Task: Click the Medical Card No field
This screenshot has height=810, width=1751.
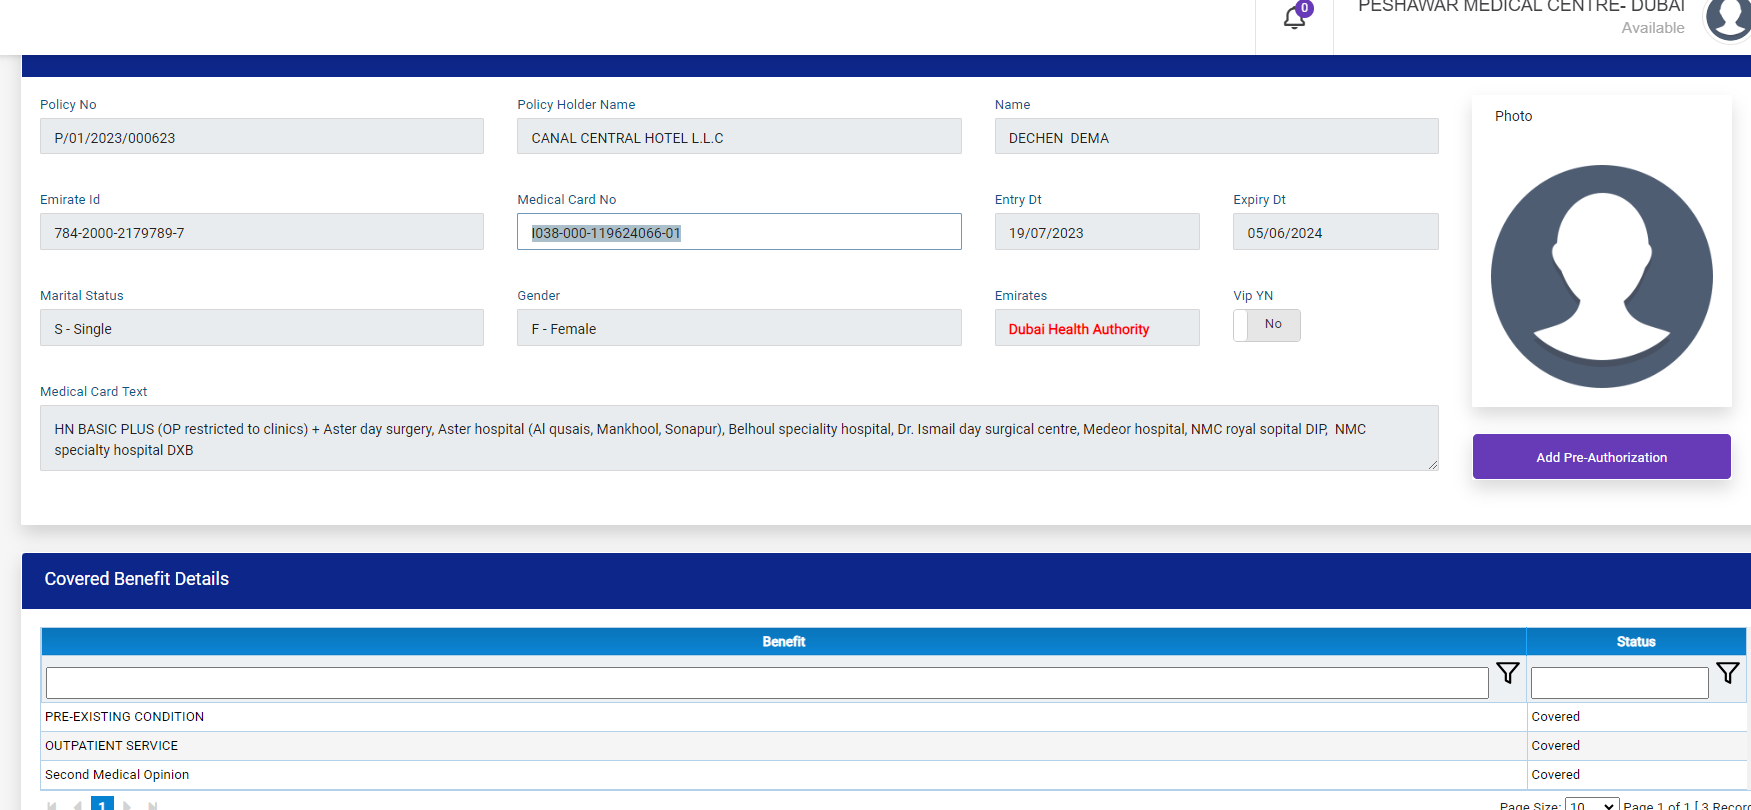Action: [738, 232]
